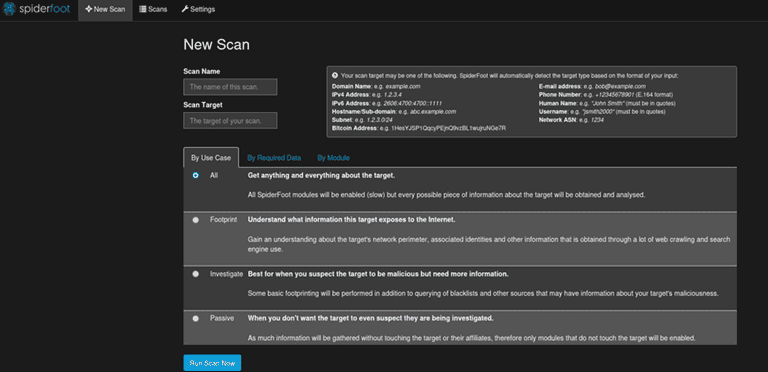
Task: Click the 'Hostname/Sub-domain' example line
Action: tap(394, 112)
